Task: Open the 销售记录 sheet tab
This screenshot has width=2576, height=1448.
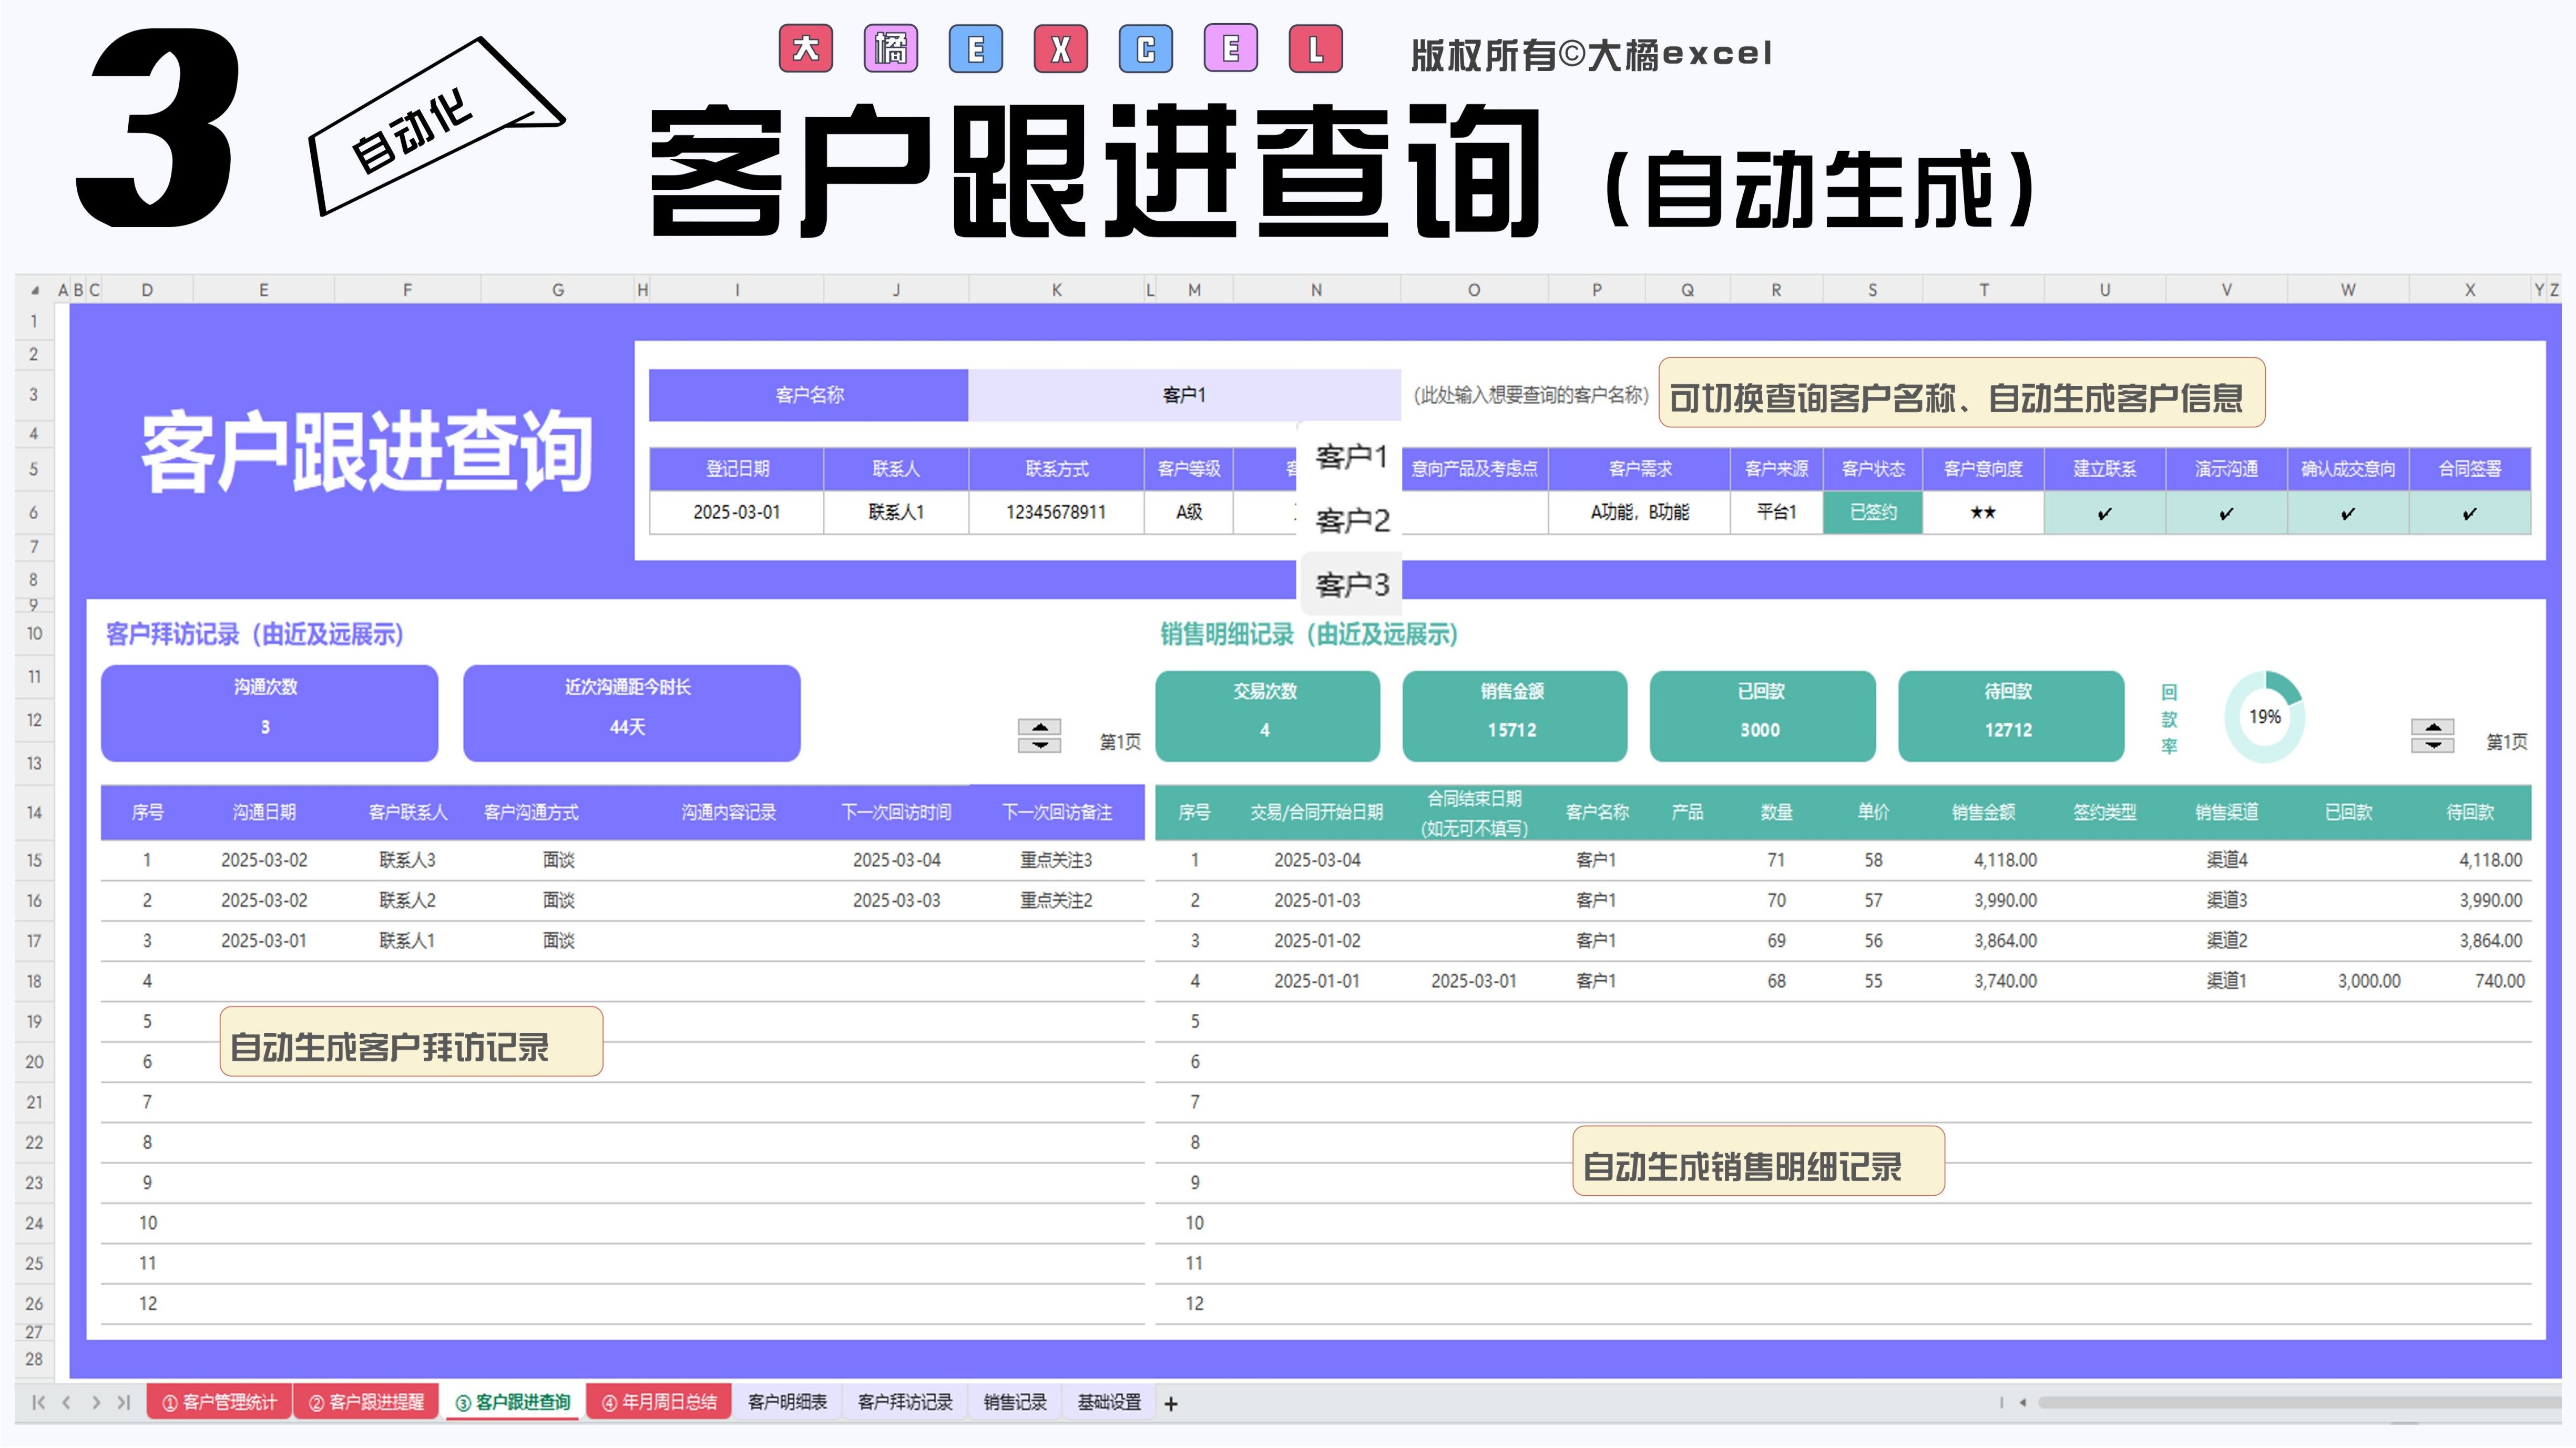Action: tap(1014, 1402)
